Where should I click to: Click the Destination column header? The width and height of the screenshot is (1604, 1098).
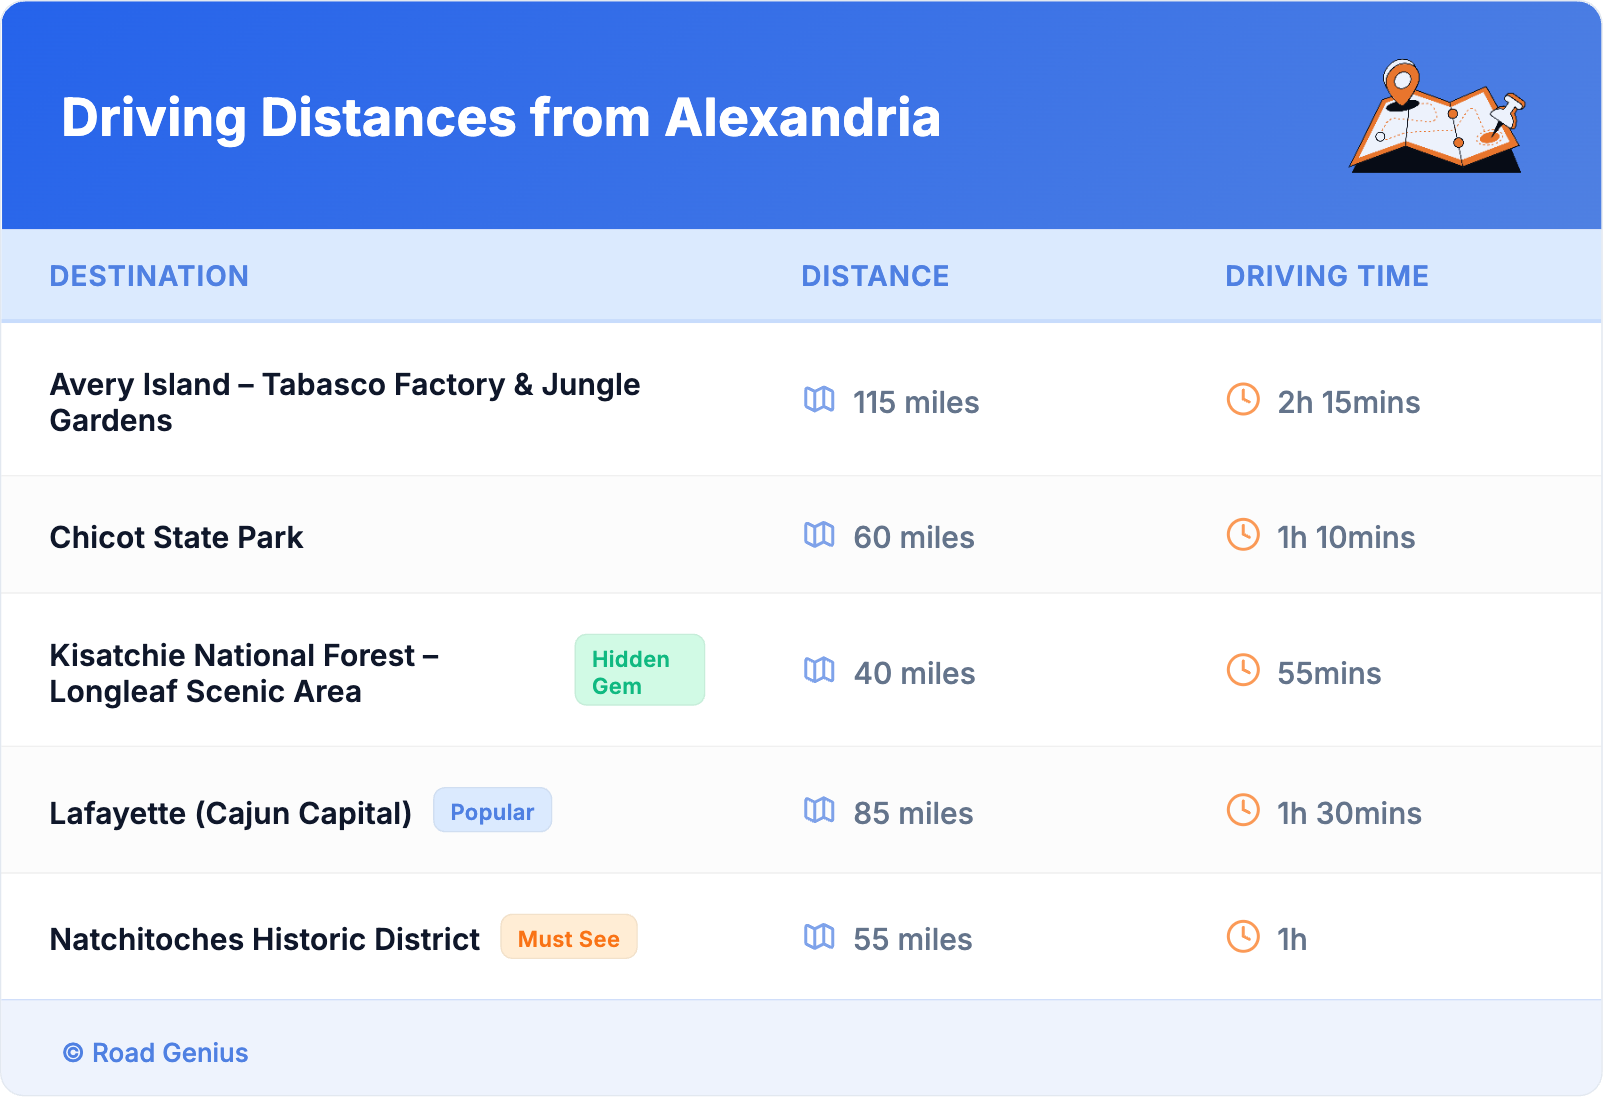[x=149, y=276]
